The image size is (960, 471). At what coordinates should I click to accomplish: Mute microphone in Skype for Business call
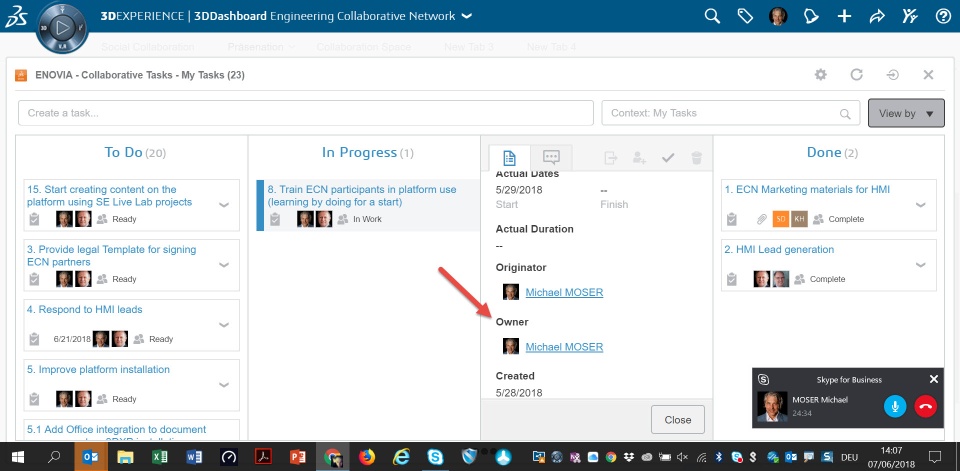click(895, 406)
